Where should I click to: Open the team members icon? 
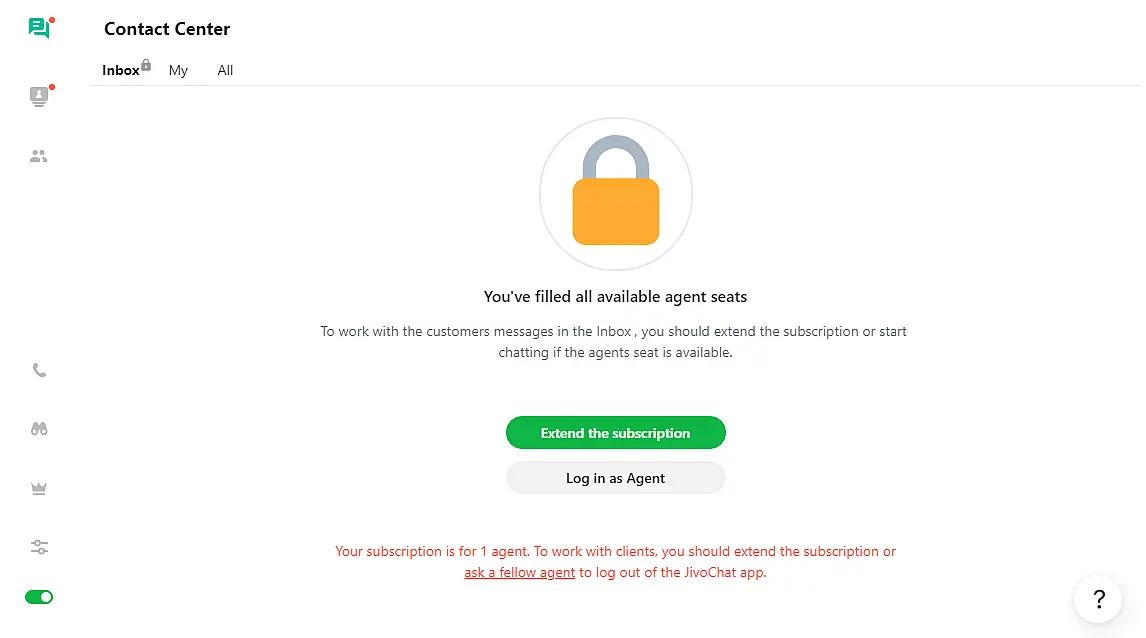(39, 156)
